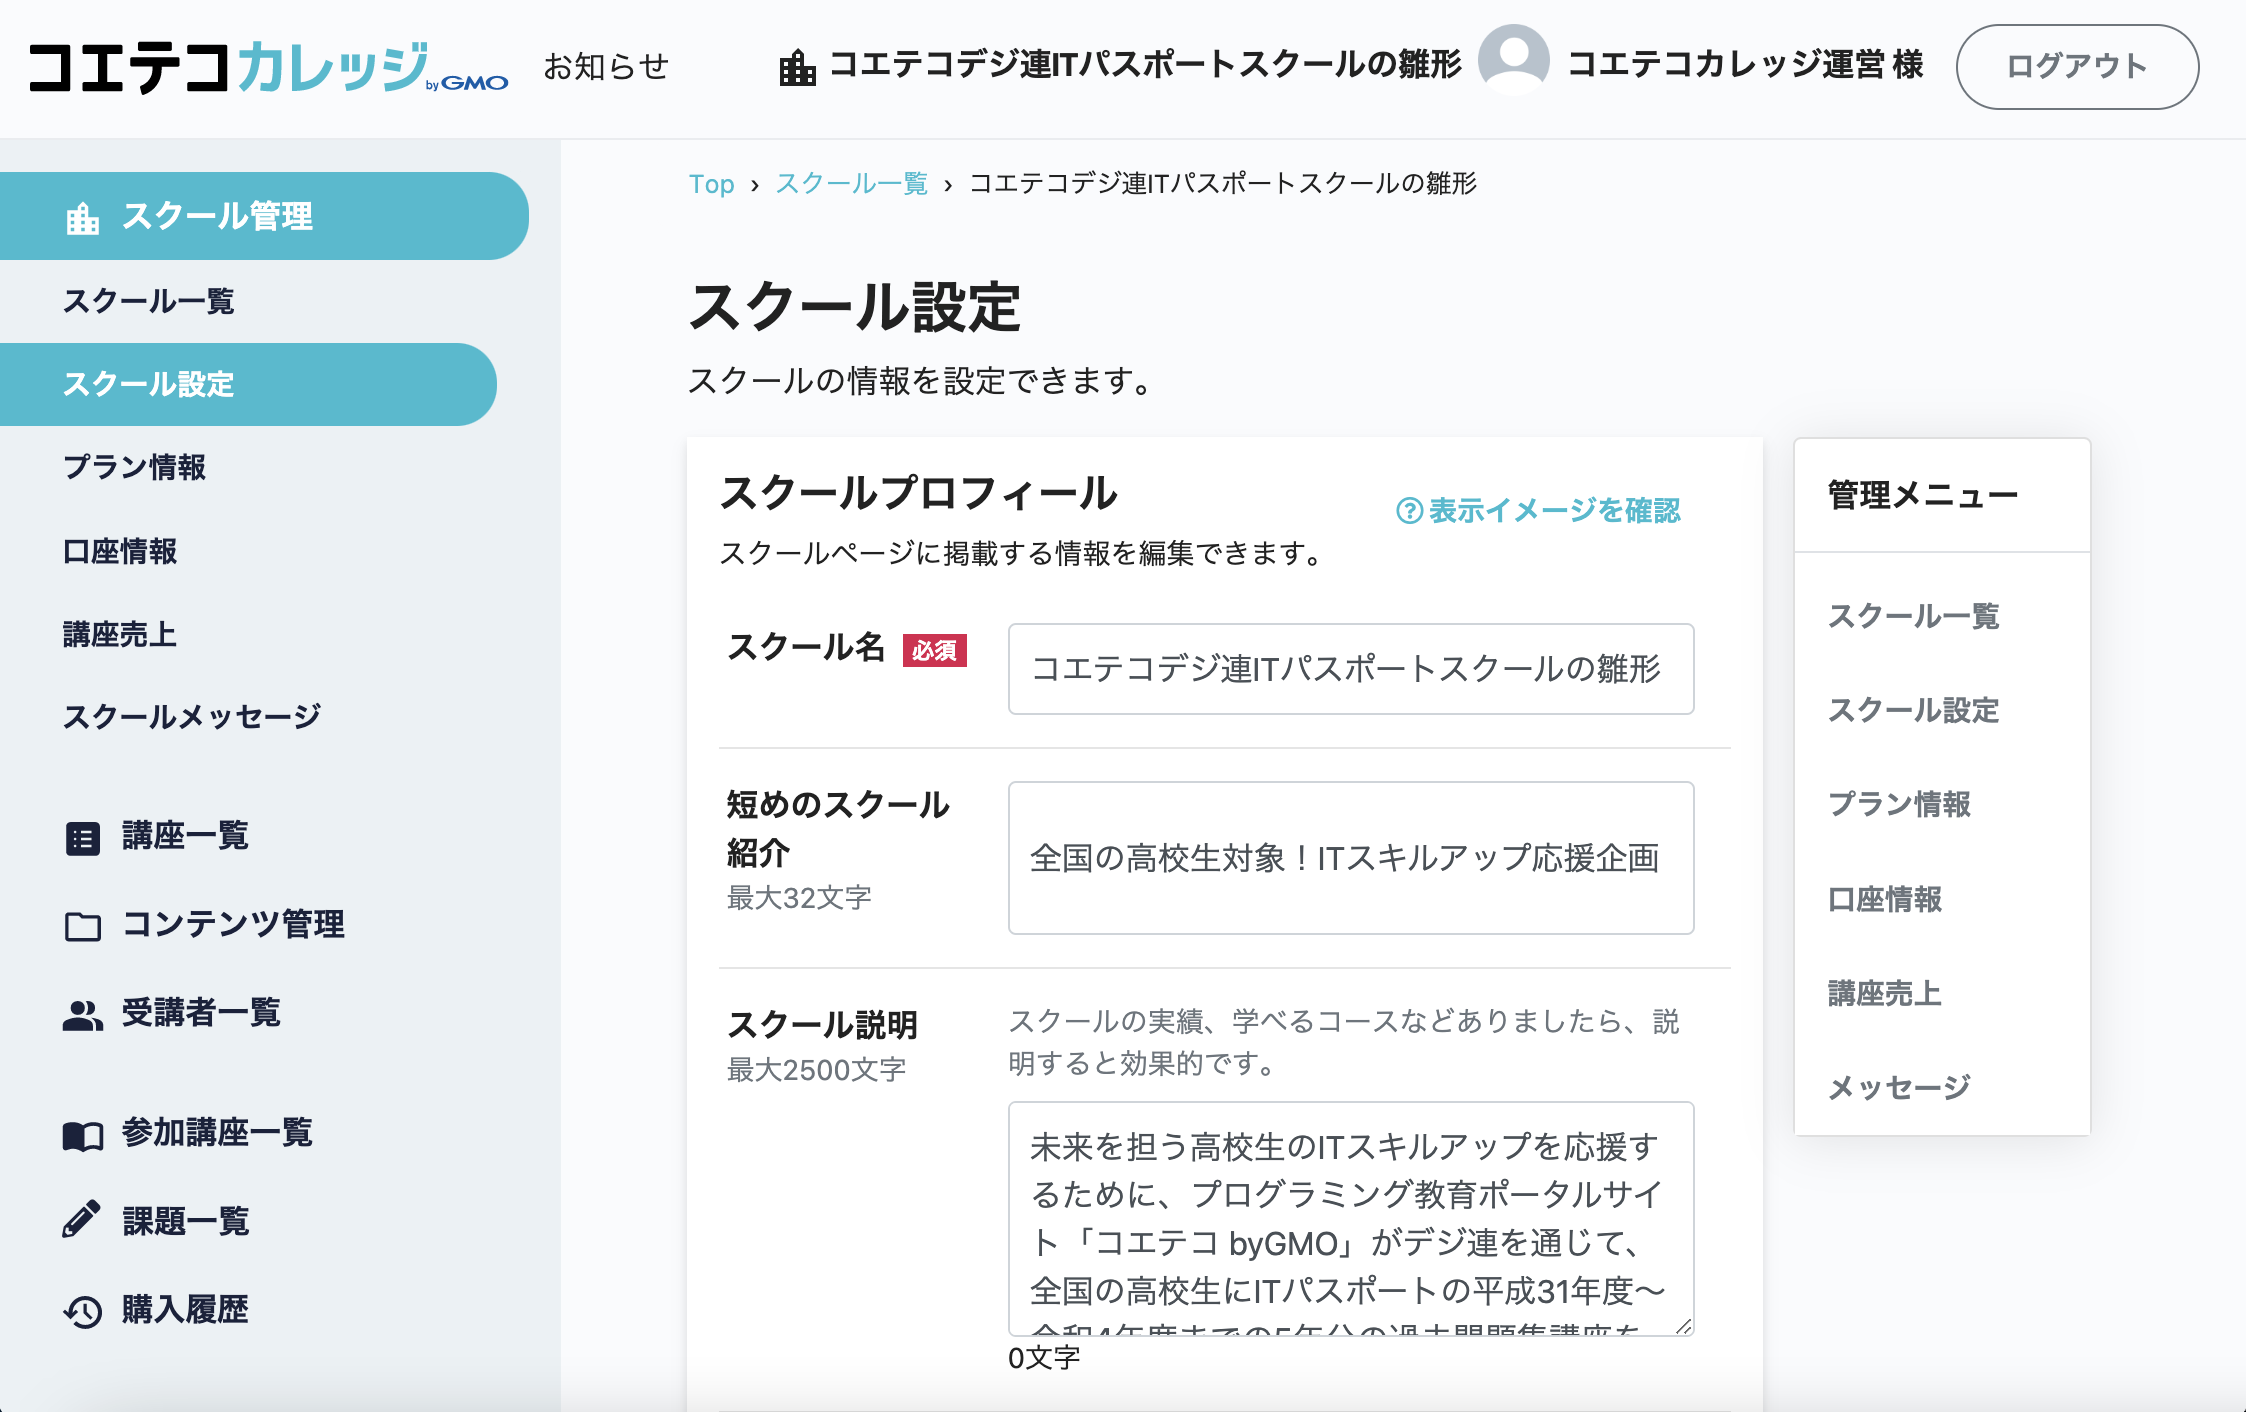Open お知らせ in the top header
Screen dimensions: 2246x1412
point(606,67)
